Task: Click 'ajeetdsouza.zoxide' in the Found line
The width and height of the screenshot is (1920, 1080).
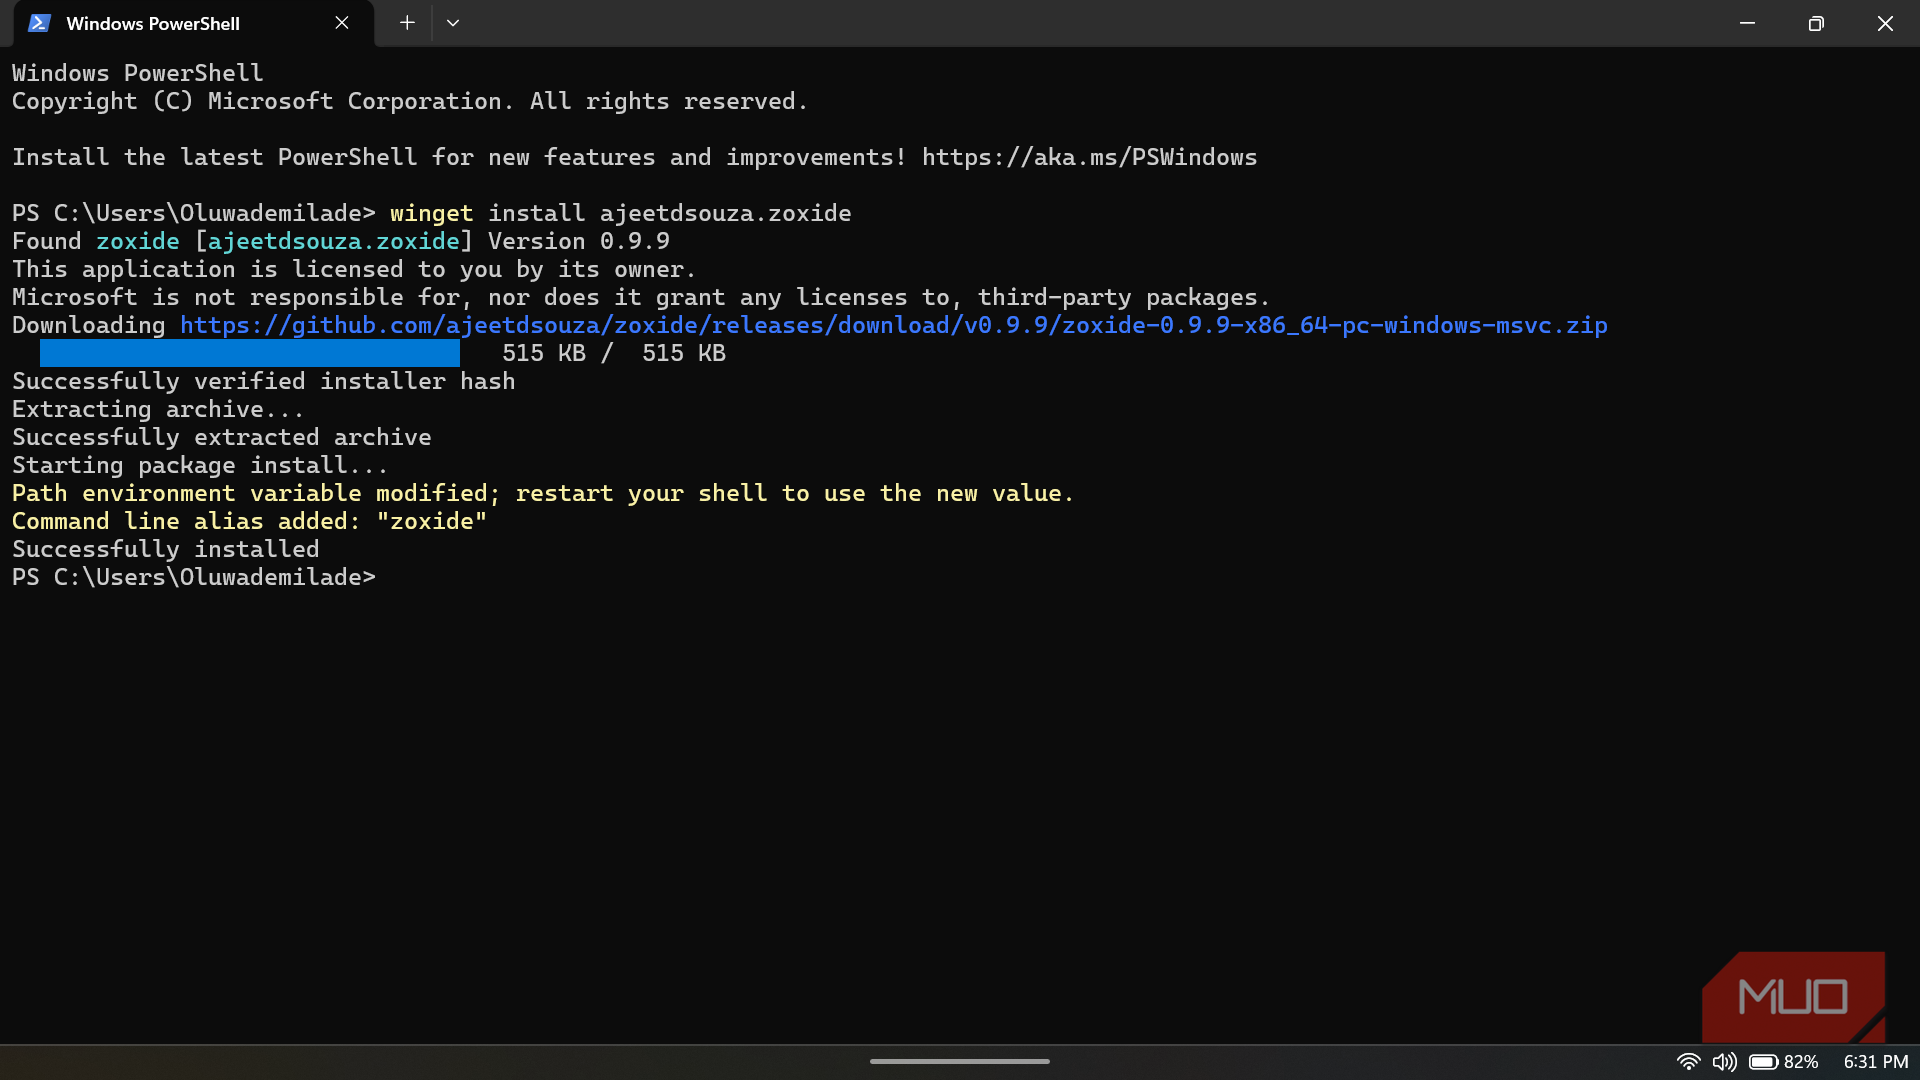Action: tap(334, 241)
